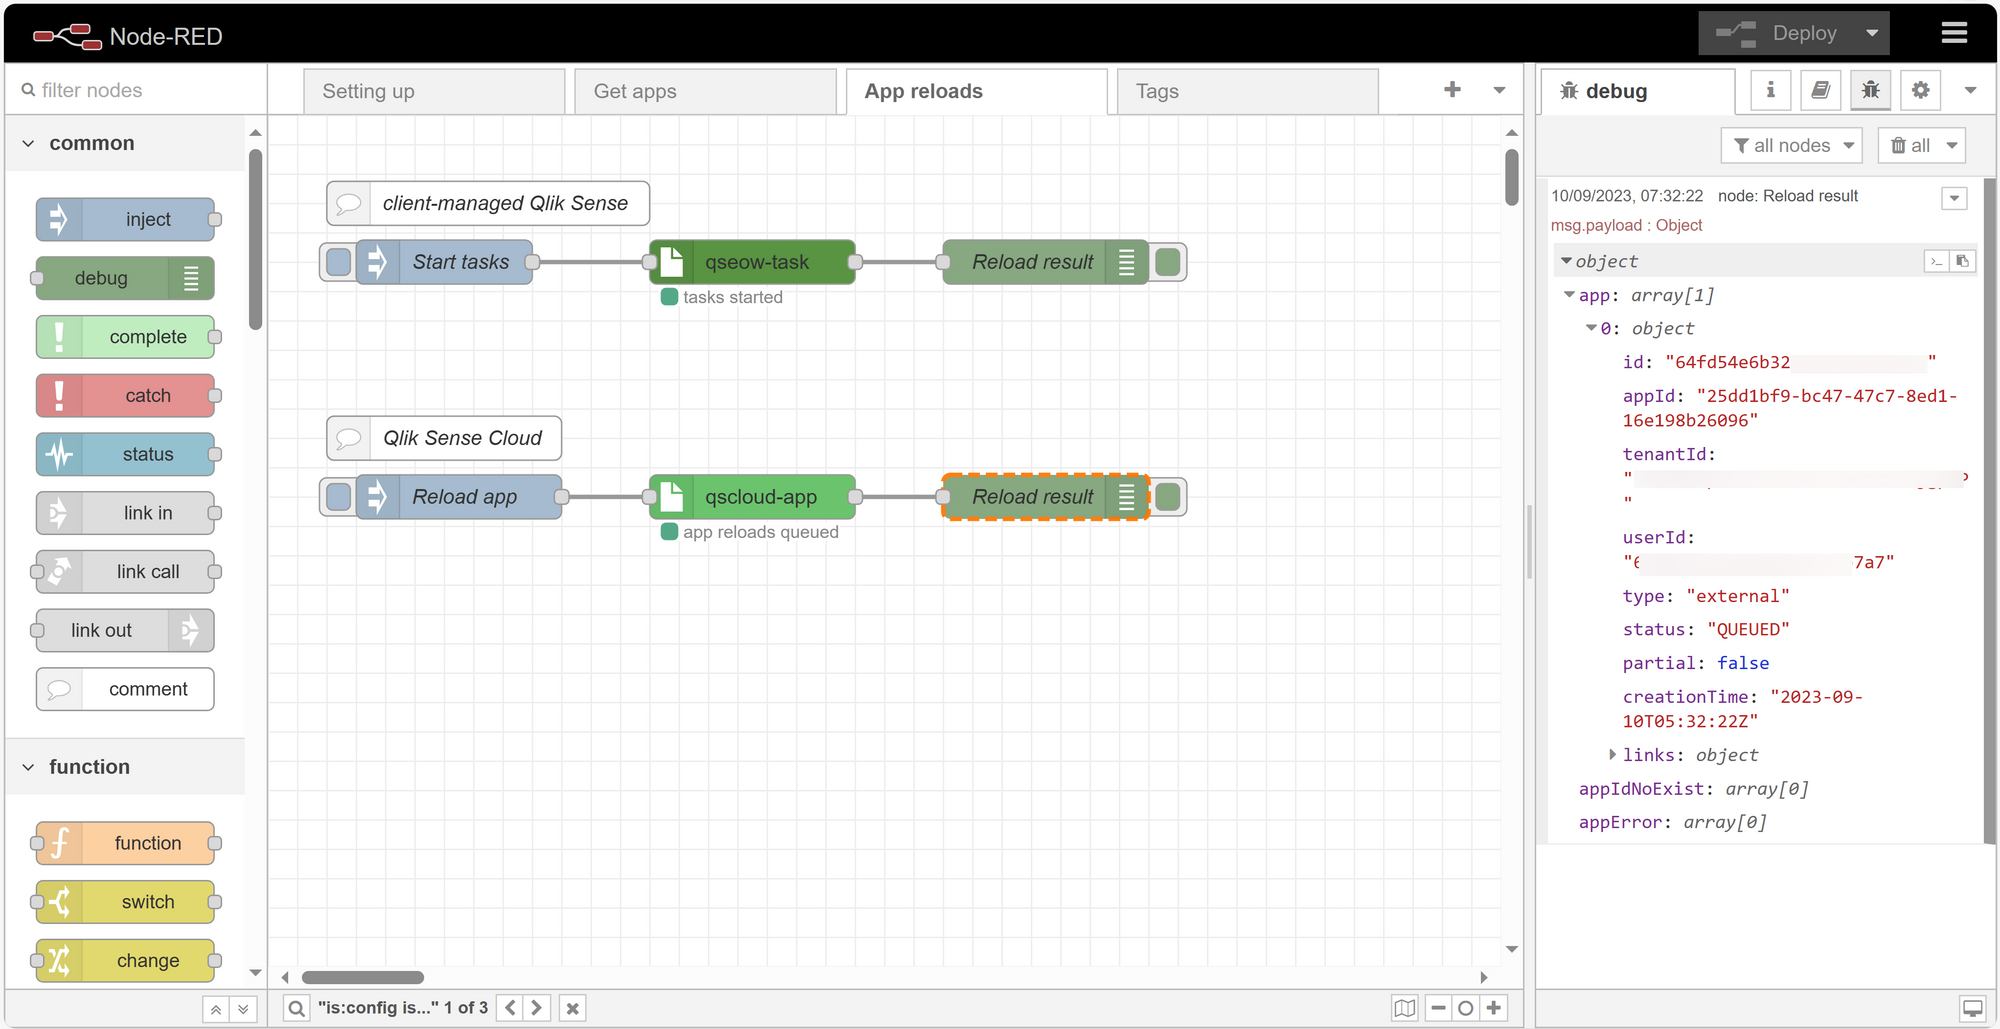Select the qseow-task node
The width and height of the screenshot is (2000, 1029).
752,262
